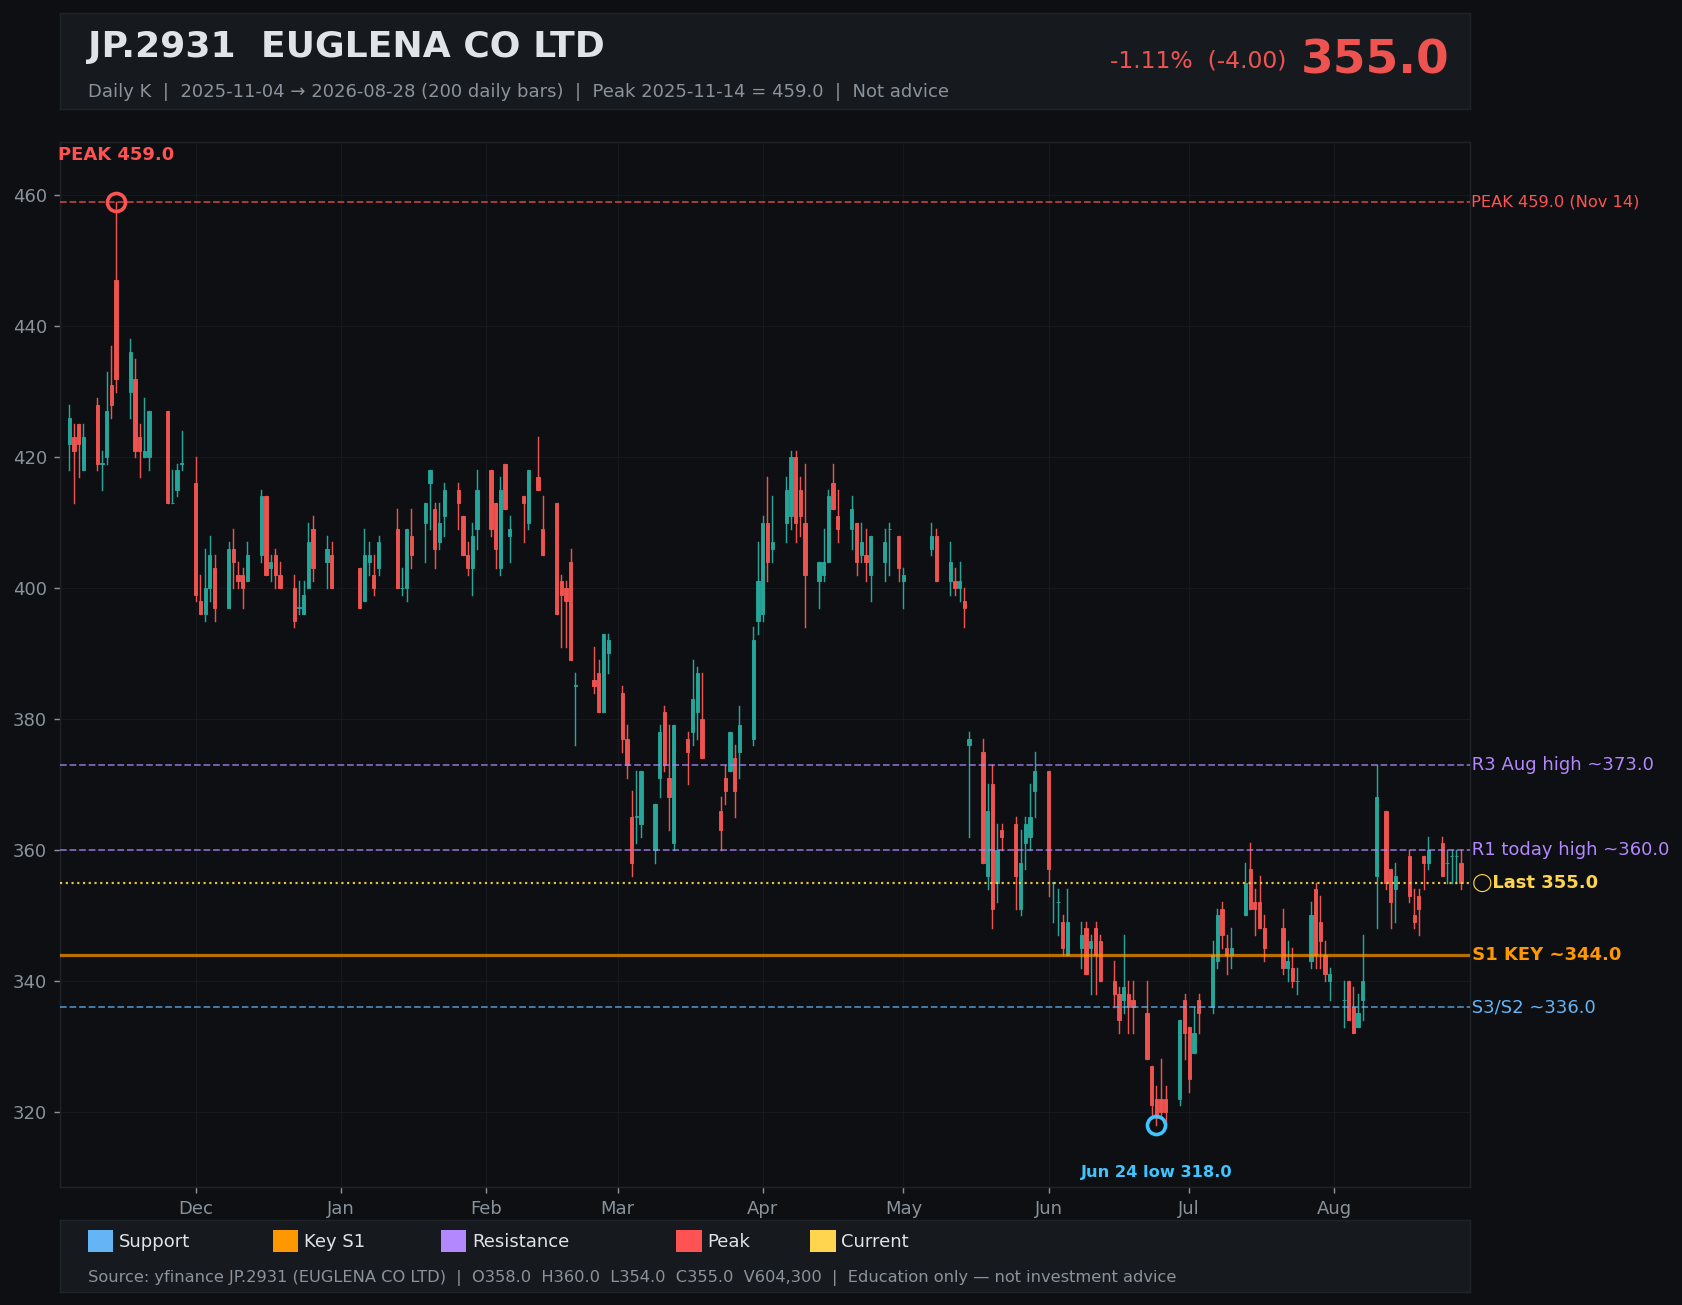Click the "2025-11-04 → 2026-08-28 (200 daily bars)" range
Viewport: 1682px width, 1305px height.
(372, 91)
